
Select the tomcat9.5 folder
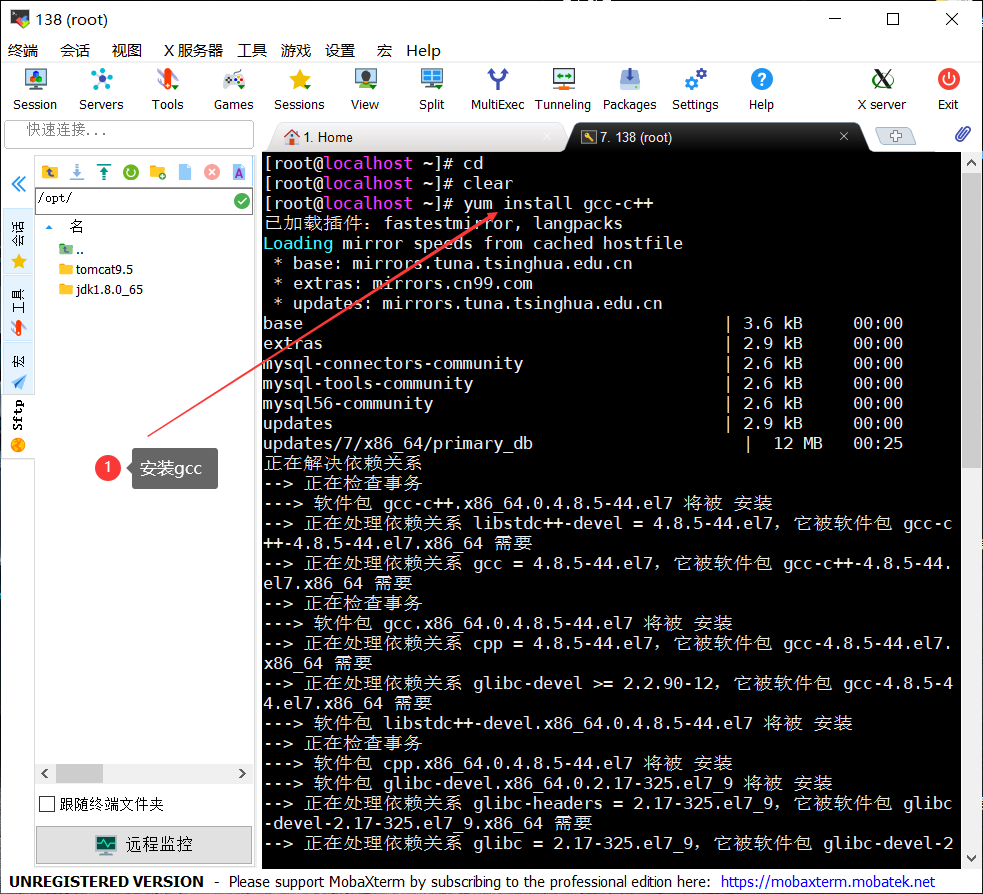click(96, 270)
